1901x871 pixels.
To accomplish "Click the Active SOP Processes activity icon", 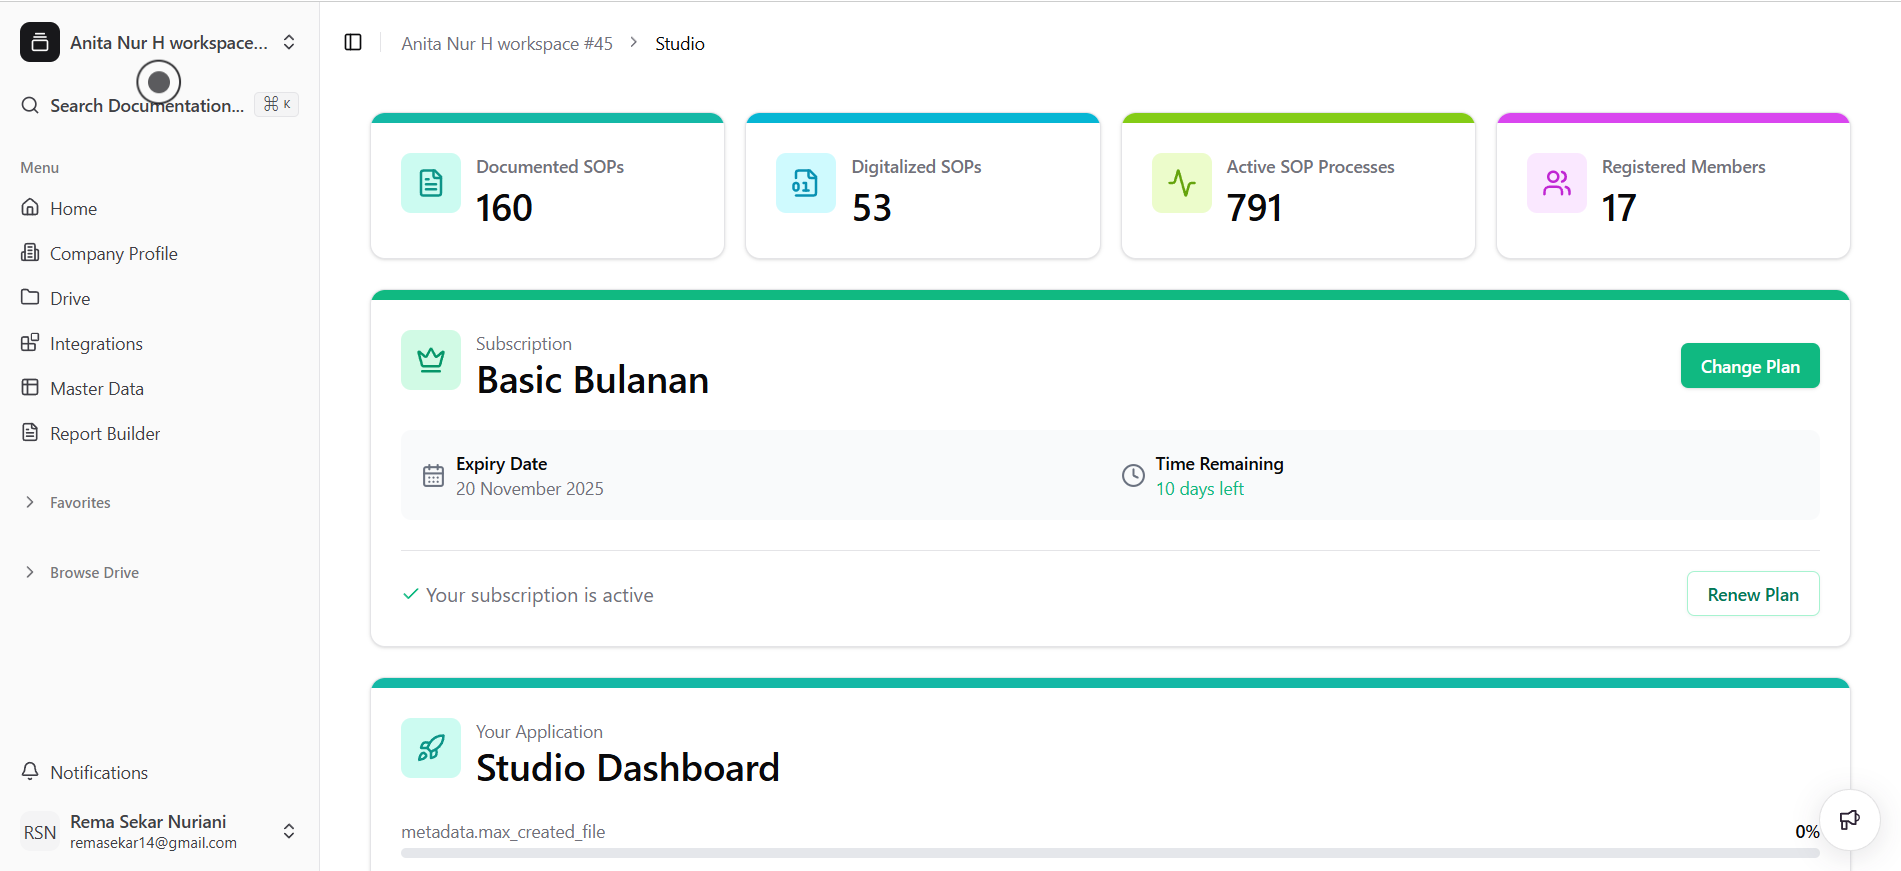I will [x=1181, y=183].
